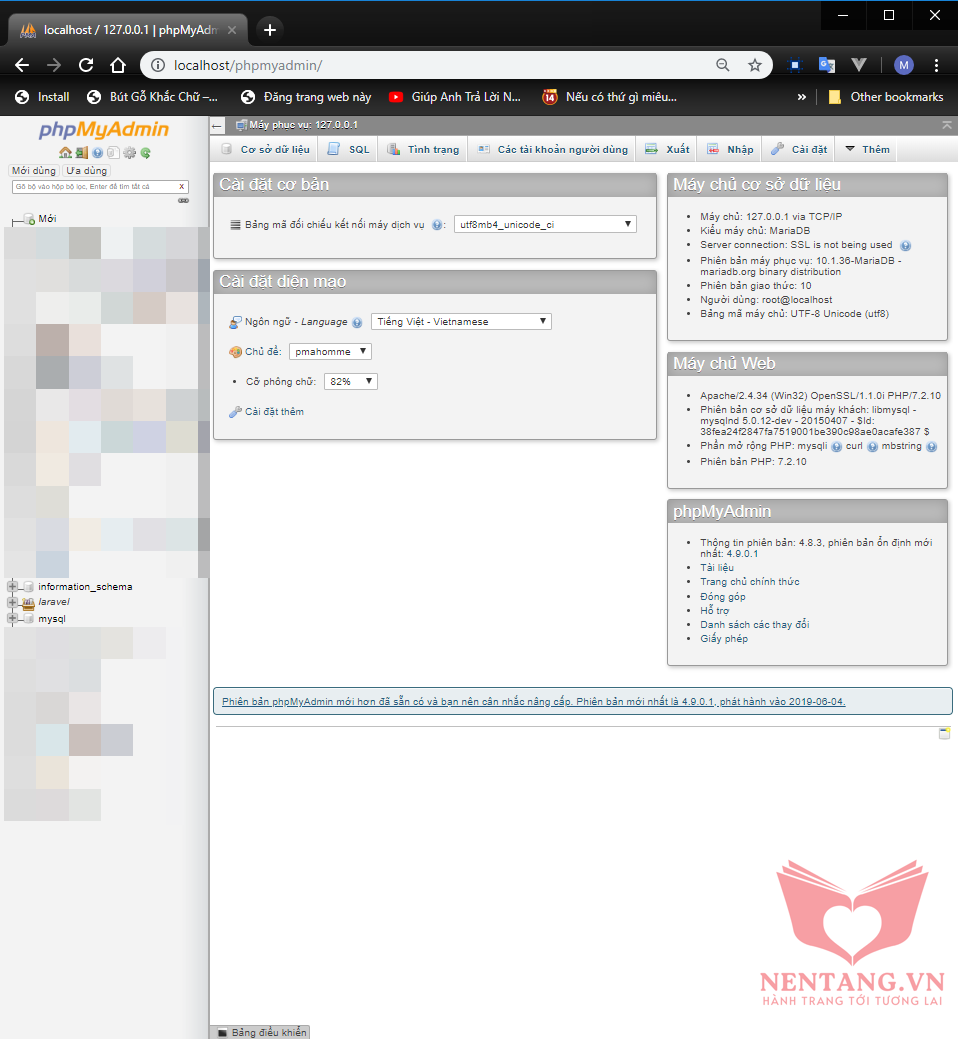Open the font size 82% dropdown

(x=351, y=382)
